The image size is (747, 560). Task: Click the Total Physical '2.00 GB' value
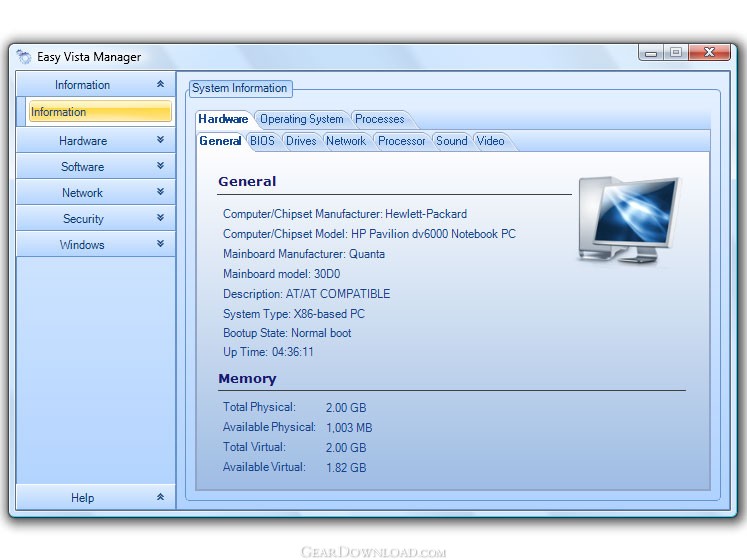pyautogui.click(x=346, y=408)
